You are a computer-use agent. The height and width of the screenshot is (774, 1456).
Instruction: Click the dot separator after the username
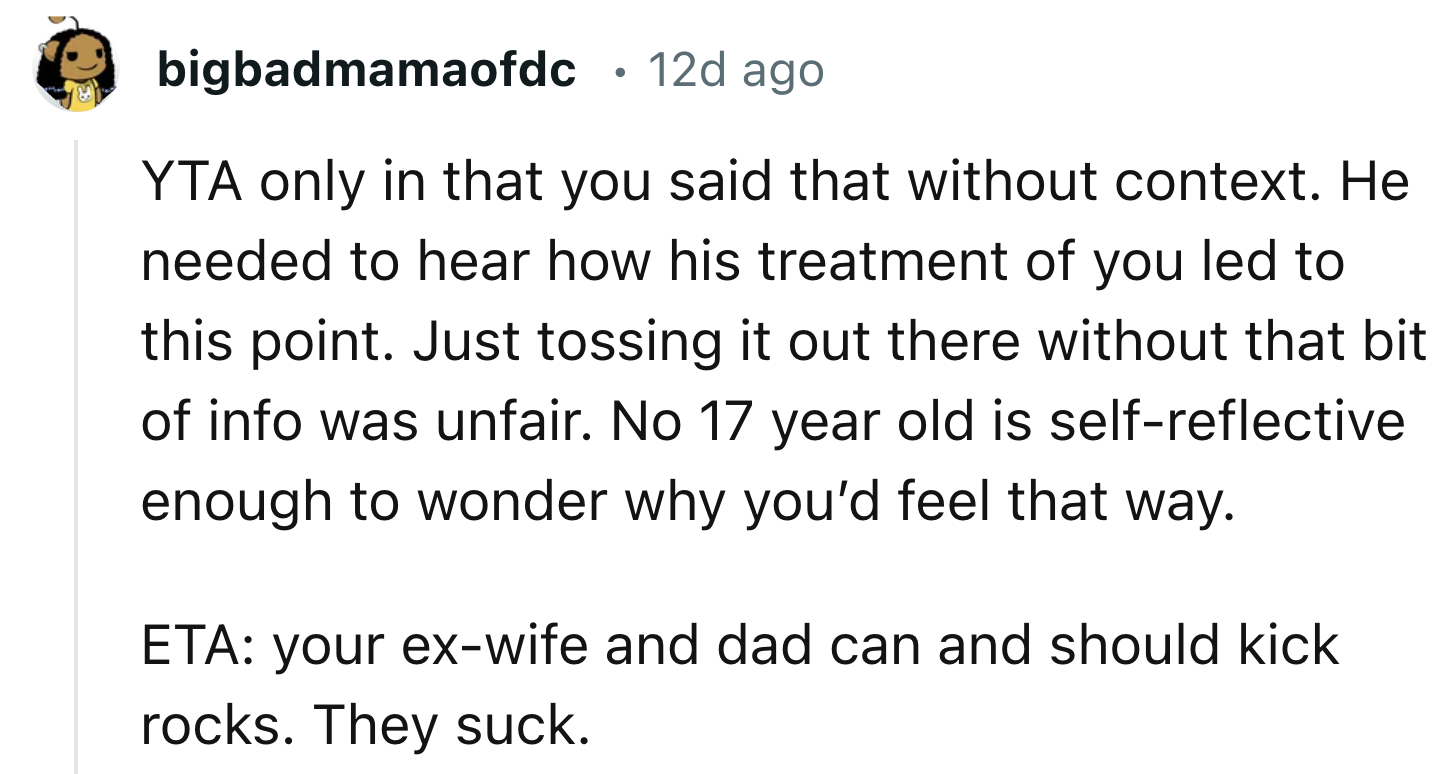[619, 72]
